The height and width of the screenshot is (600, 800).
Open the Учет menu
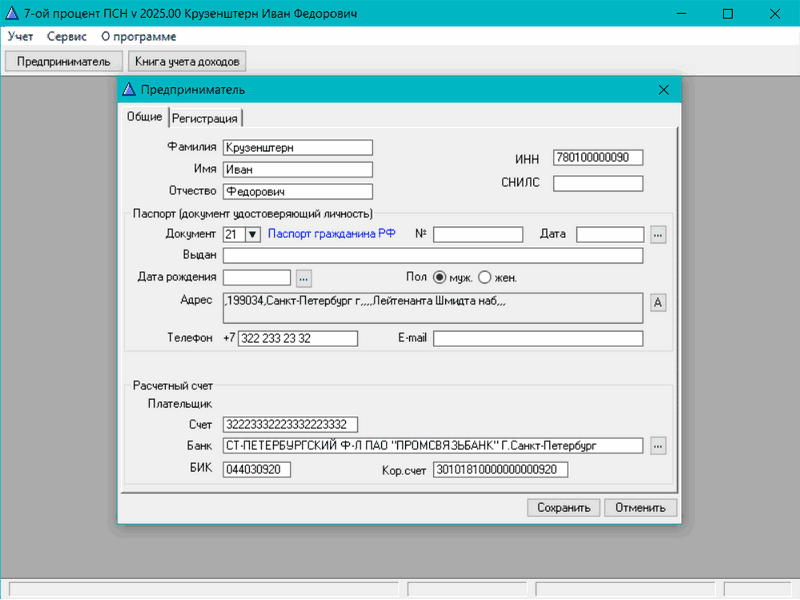tap(20, 37)
